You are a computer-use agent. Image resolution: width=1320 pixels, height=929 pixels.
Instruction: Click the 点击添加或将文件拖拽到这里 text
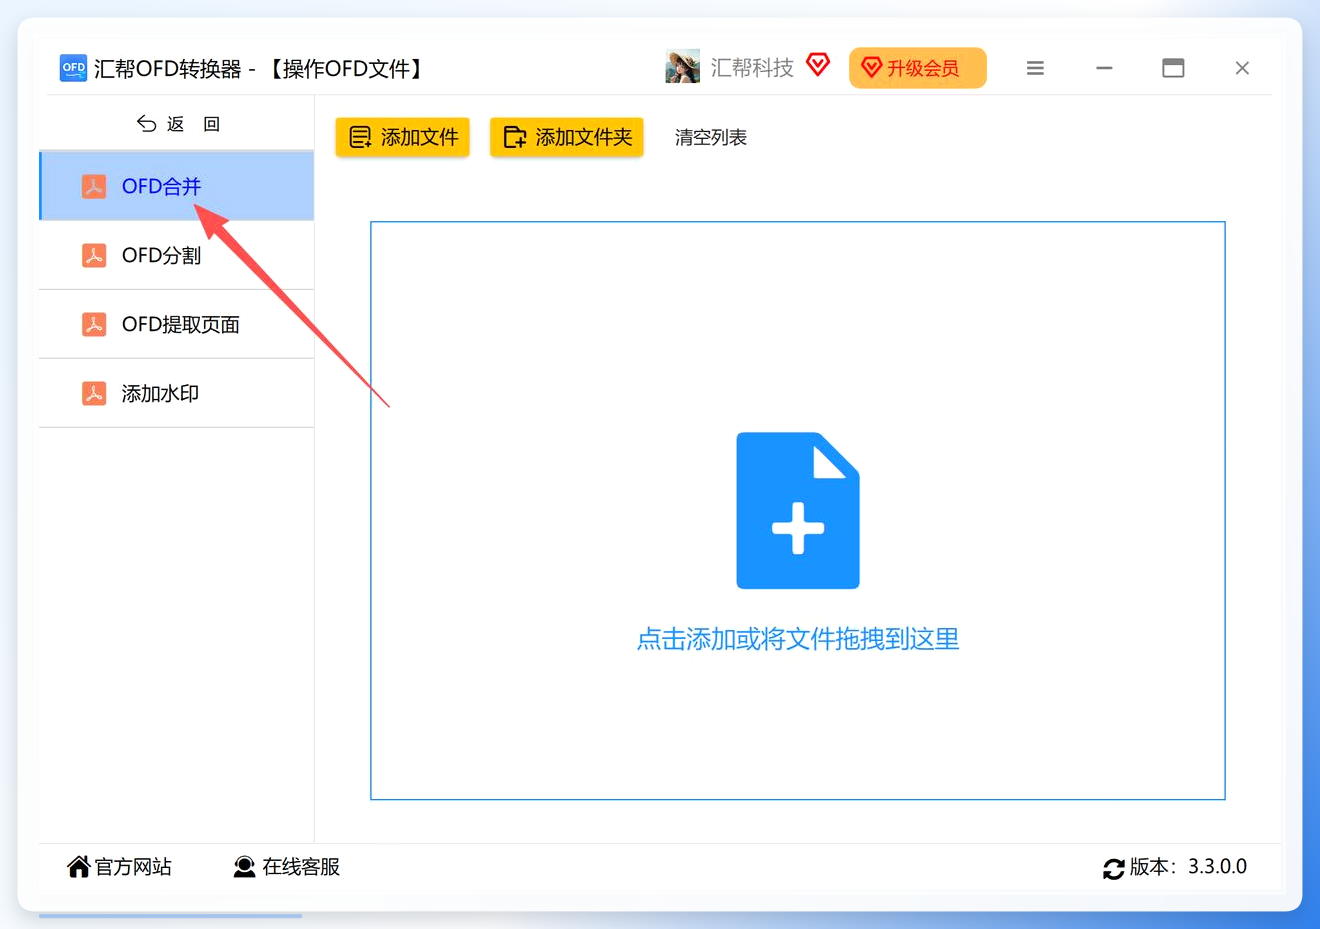pos(798,639)
